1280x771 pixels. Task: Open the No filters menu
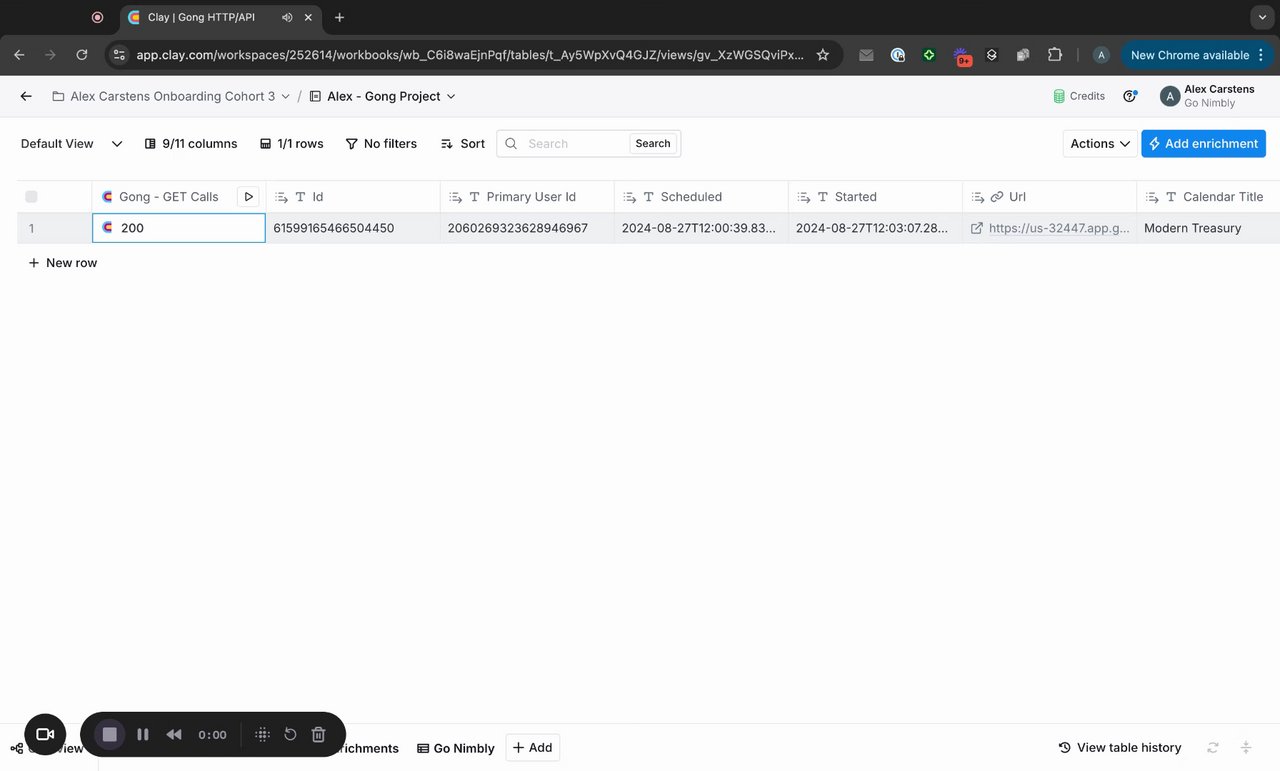click(381, 143)
